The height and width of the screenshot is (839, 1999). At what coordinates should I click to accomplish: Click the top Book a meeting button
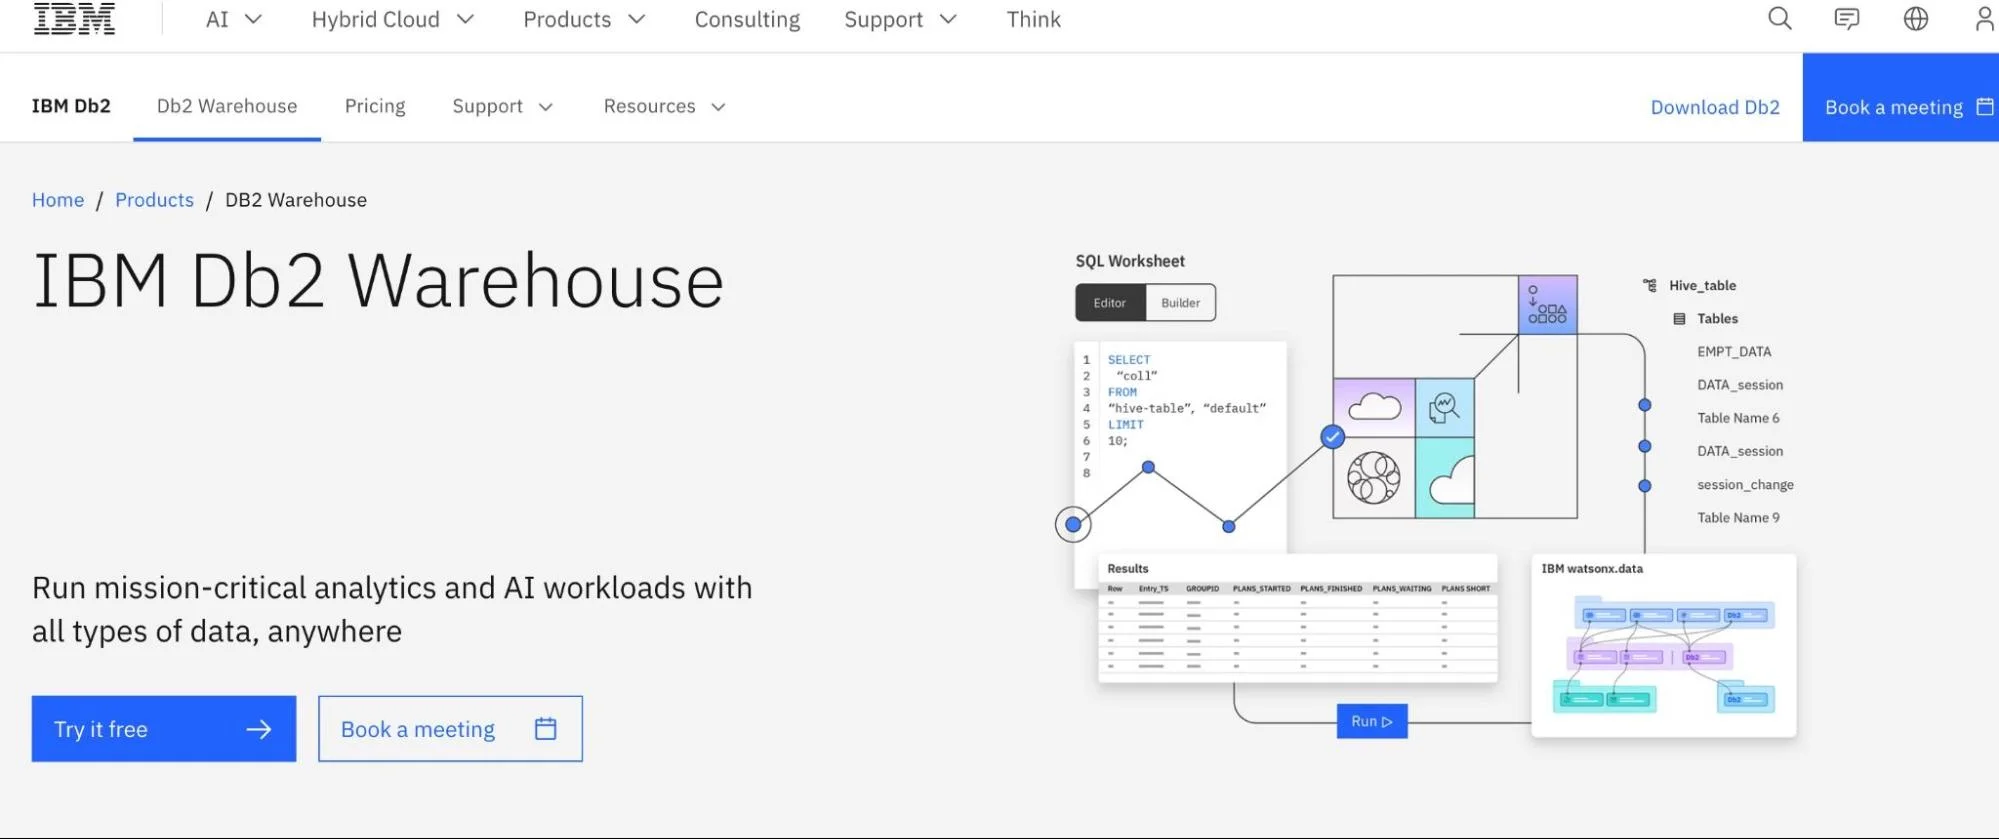click(x=1900, y=98)
